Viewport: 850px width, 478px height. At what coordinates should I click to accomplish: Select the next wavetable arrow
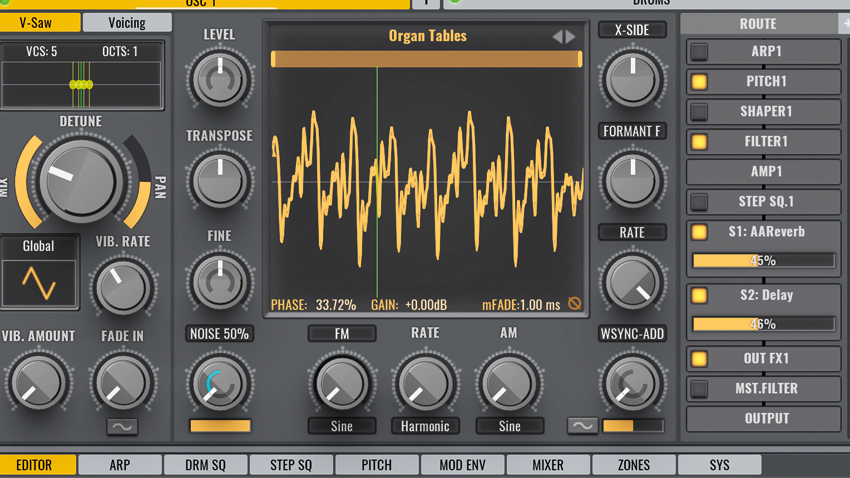[570, 37]
